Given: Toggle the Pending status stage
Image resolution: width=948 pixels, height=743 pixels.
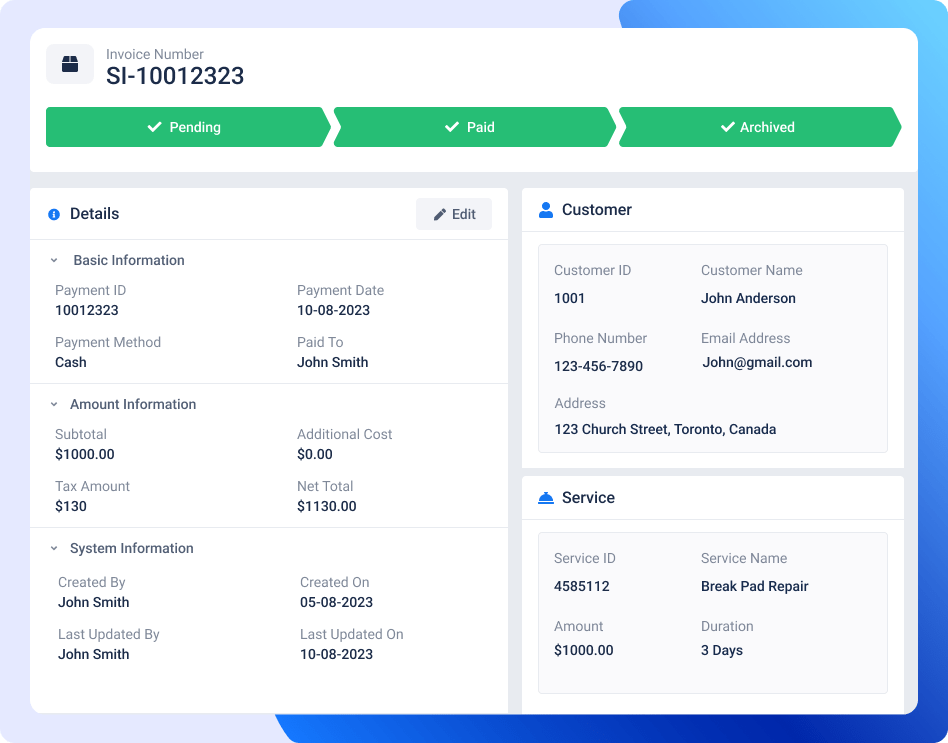Looking at the screenshot, I should (x=186, y=127).
